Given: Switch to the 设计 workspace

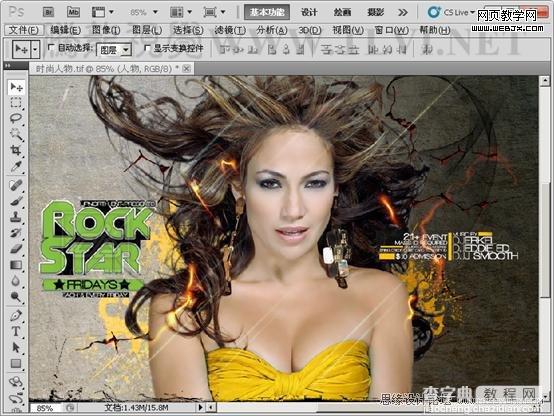Looking at the screenshot, I should click(x=309, y=12).
